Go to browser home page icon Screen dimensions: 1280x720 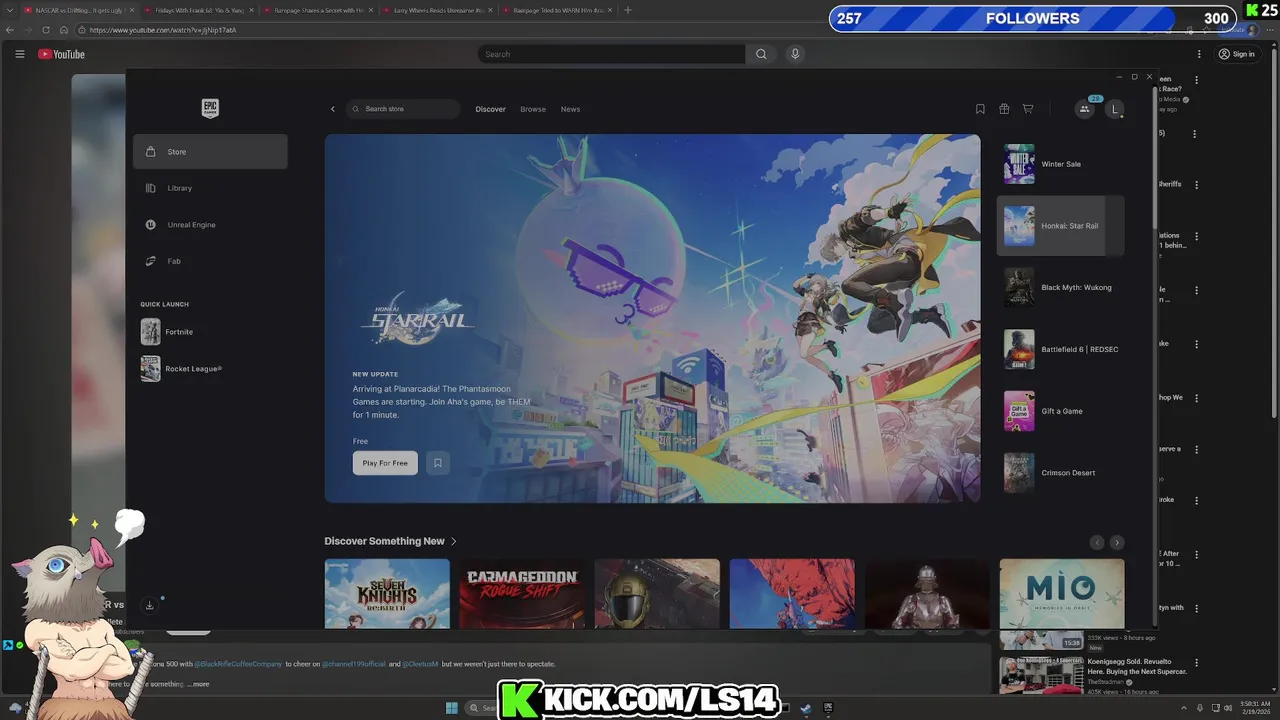(x=63, y=30)
